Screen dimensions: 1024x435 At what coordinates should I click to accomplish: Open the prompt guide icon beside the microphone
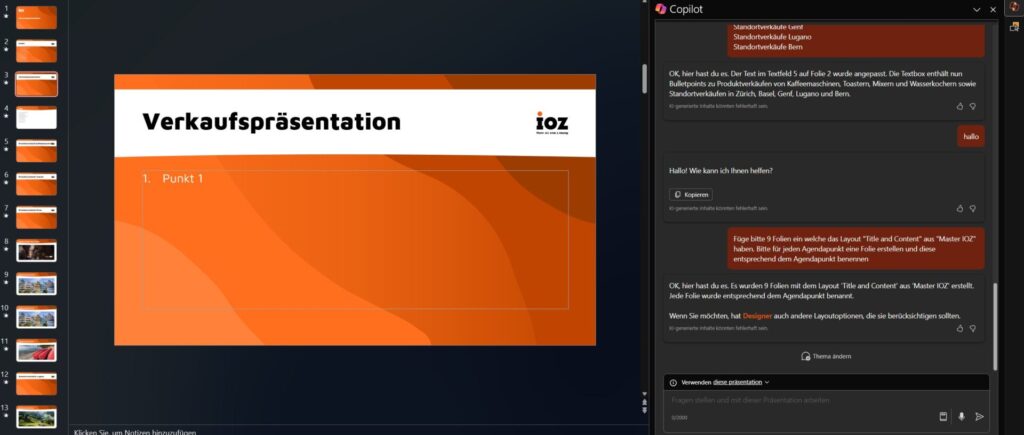click(x=943, y=417)
